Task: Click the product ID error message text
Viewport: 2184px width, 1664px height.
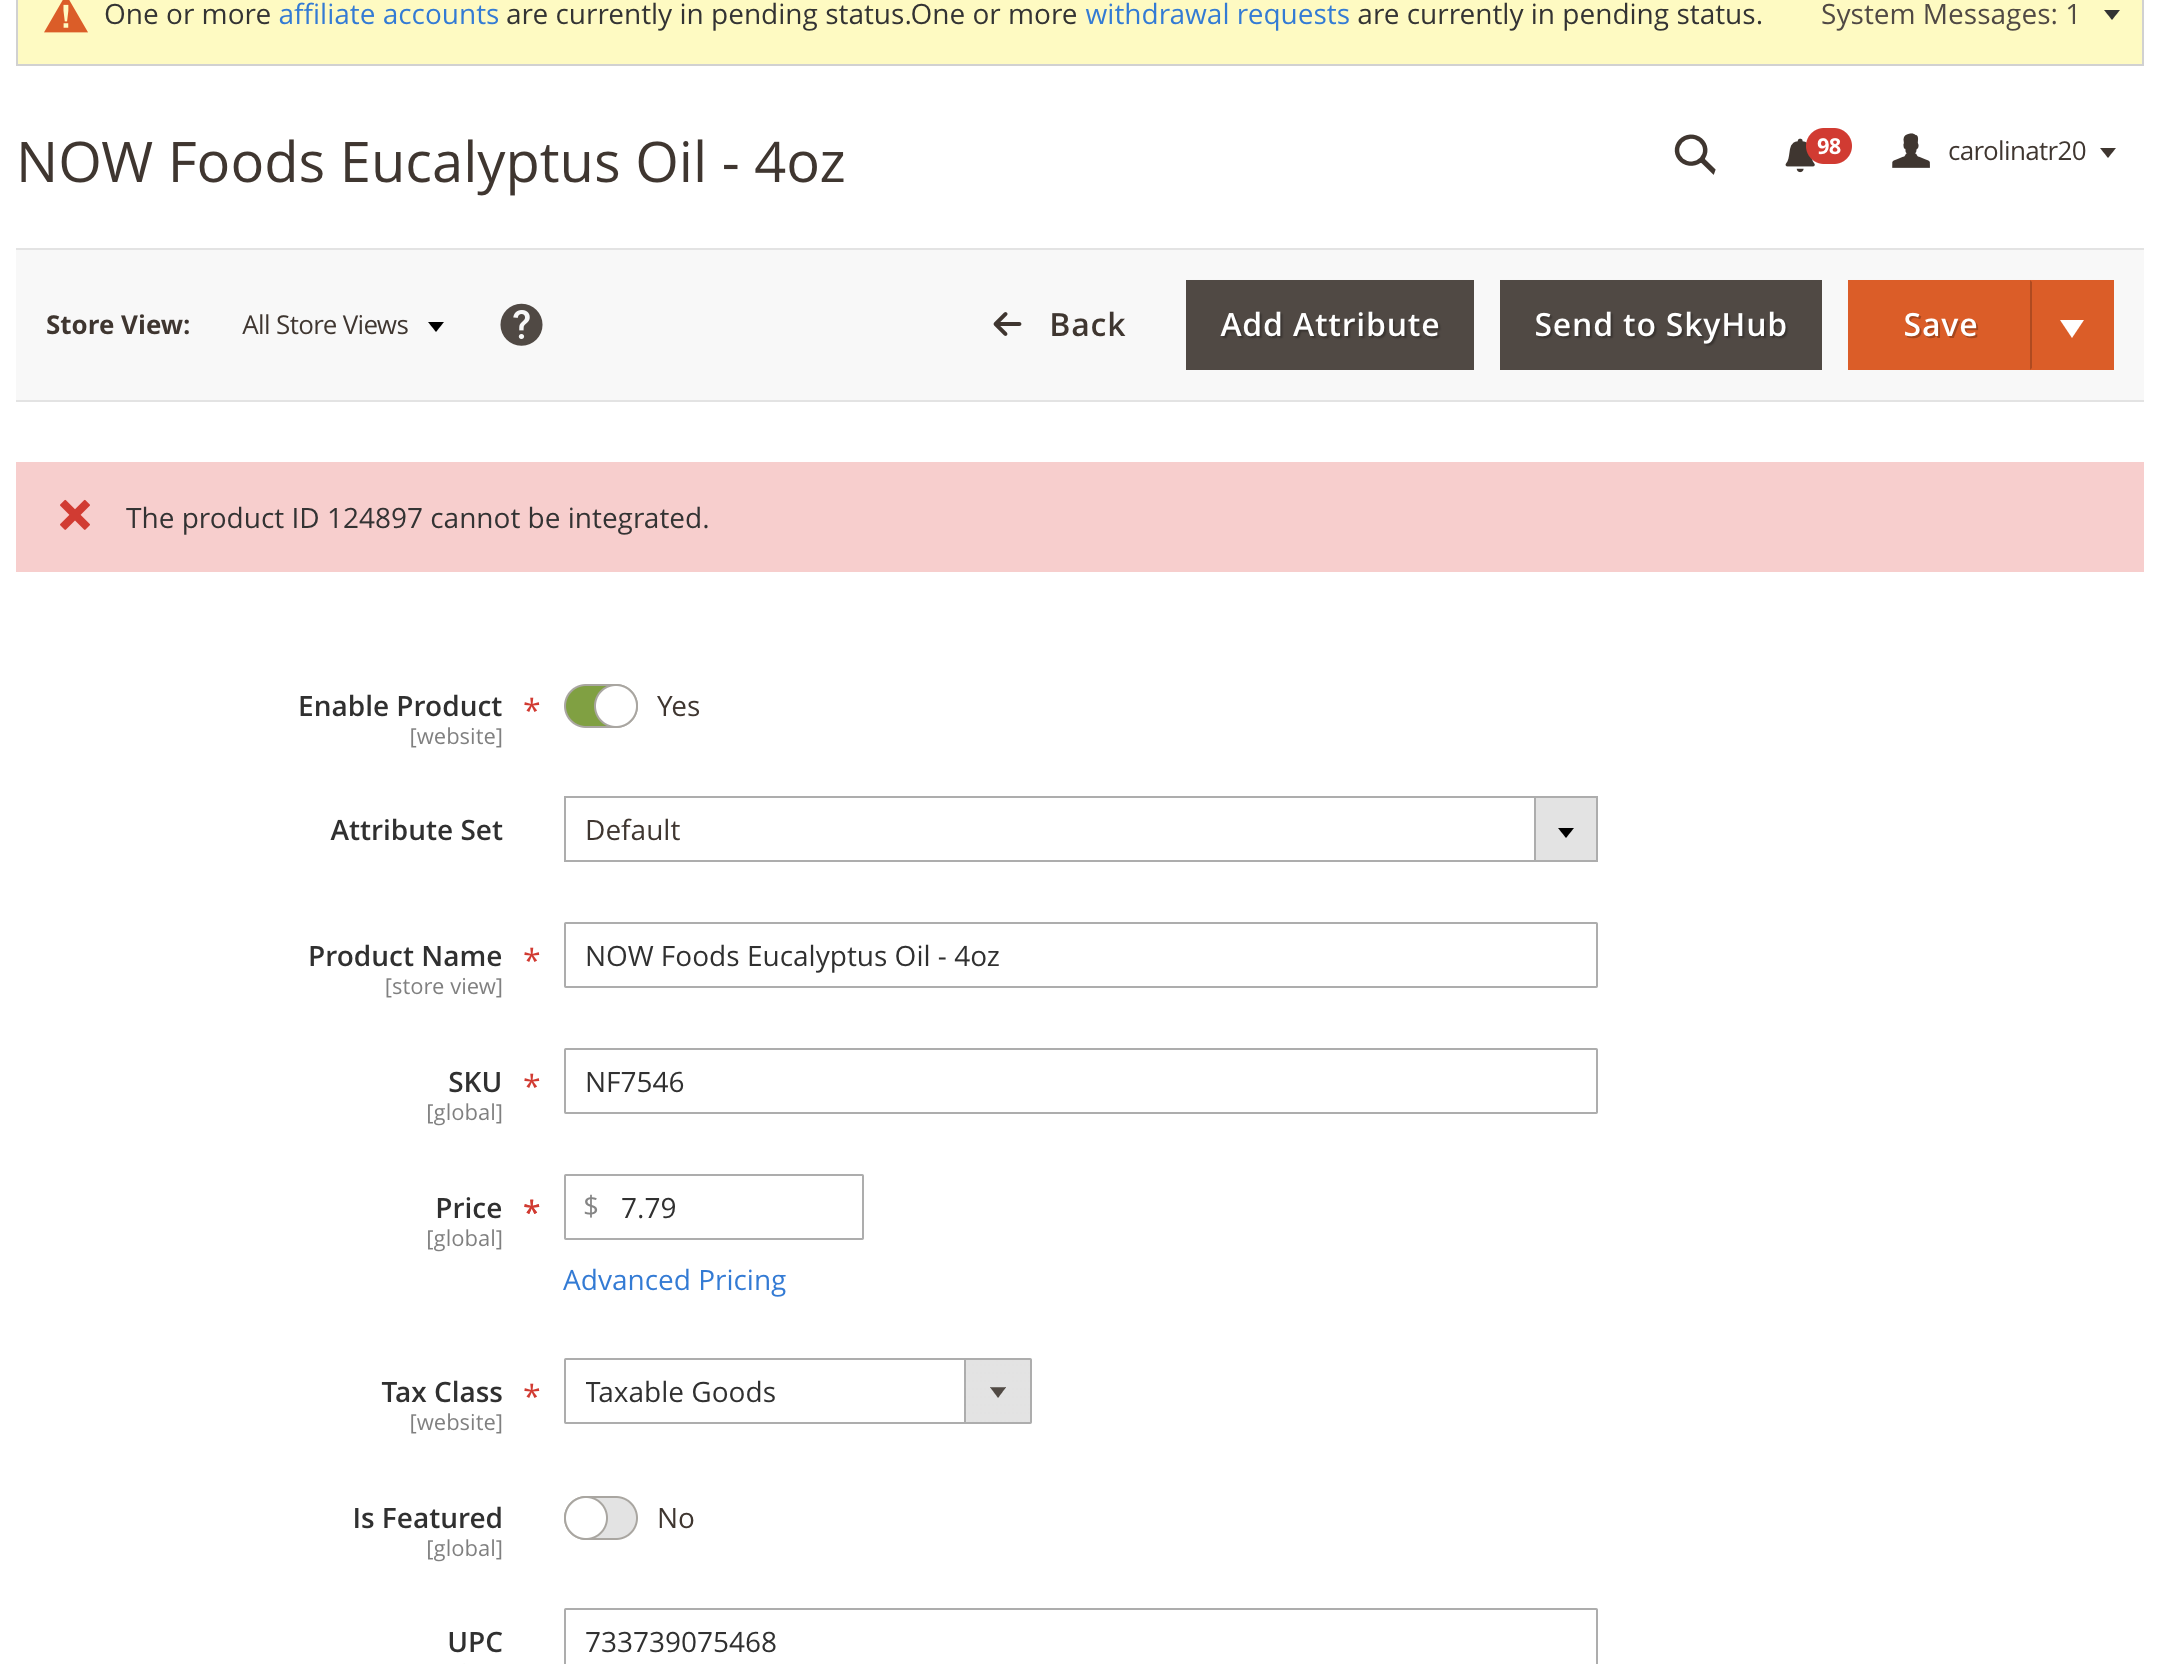Action: coord(417,518)
